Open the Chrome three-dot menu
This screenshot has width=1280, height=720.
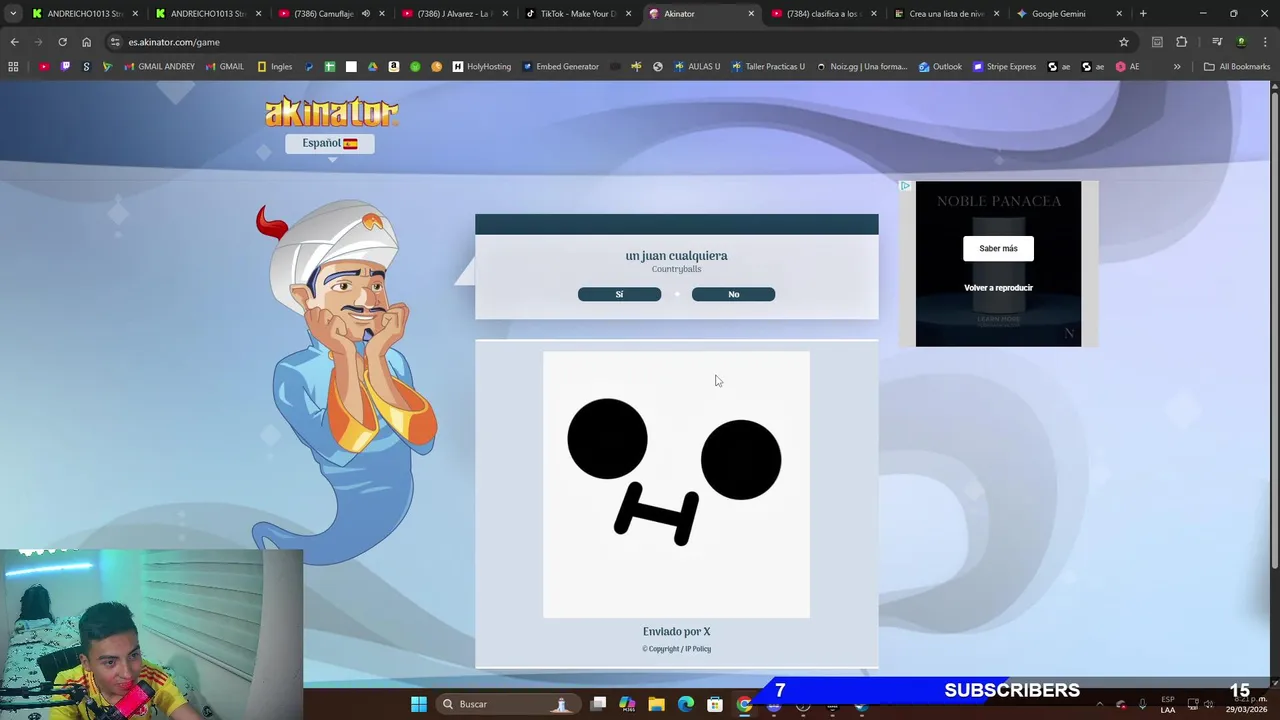[1264, 42]
